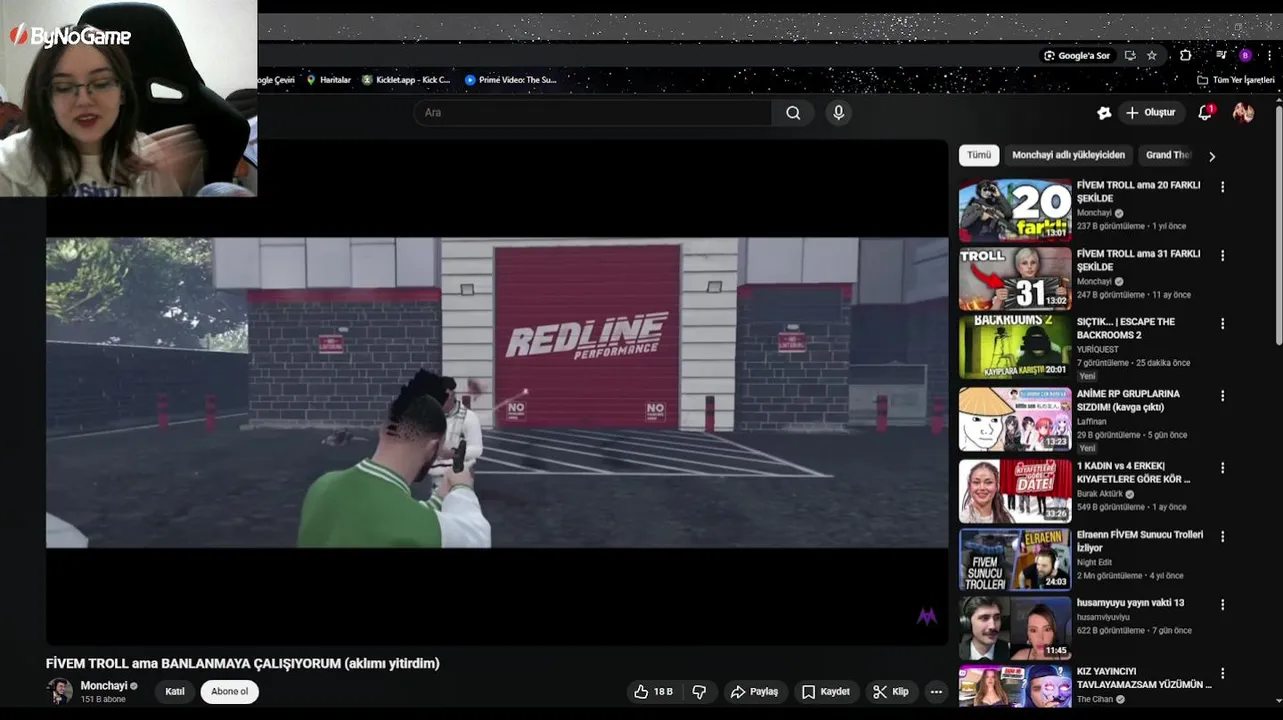The image size is (1283, 720).
Task: Open thumbnail of 31 FARKLI ŞEKİLDE video
Action: pyautogui.click(x=1015, y=279)
